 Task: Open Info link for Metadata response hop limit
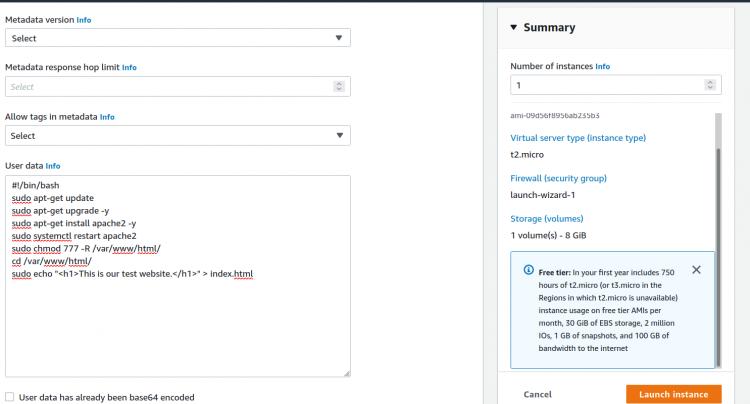click(x=129, y=68)
